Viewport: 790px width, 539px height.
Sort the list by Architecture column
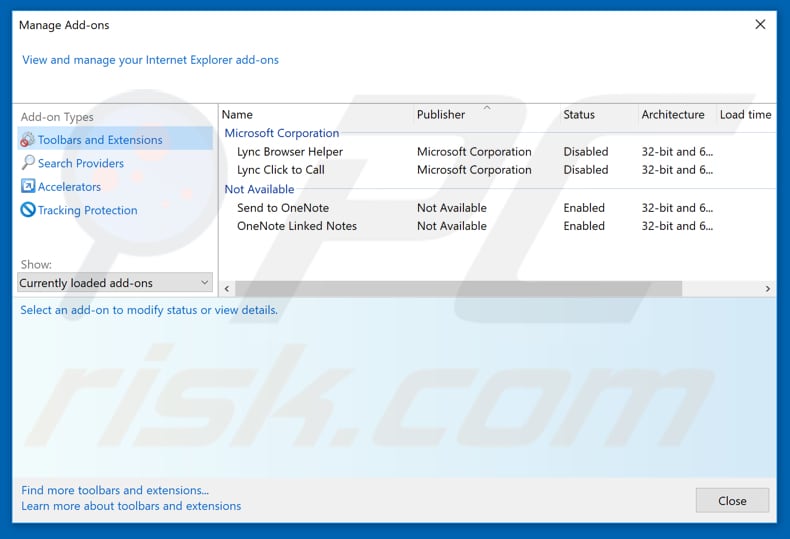(x=673, y=114)
